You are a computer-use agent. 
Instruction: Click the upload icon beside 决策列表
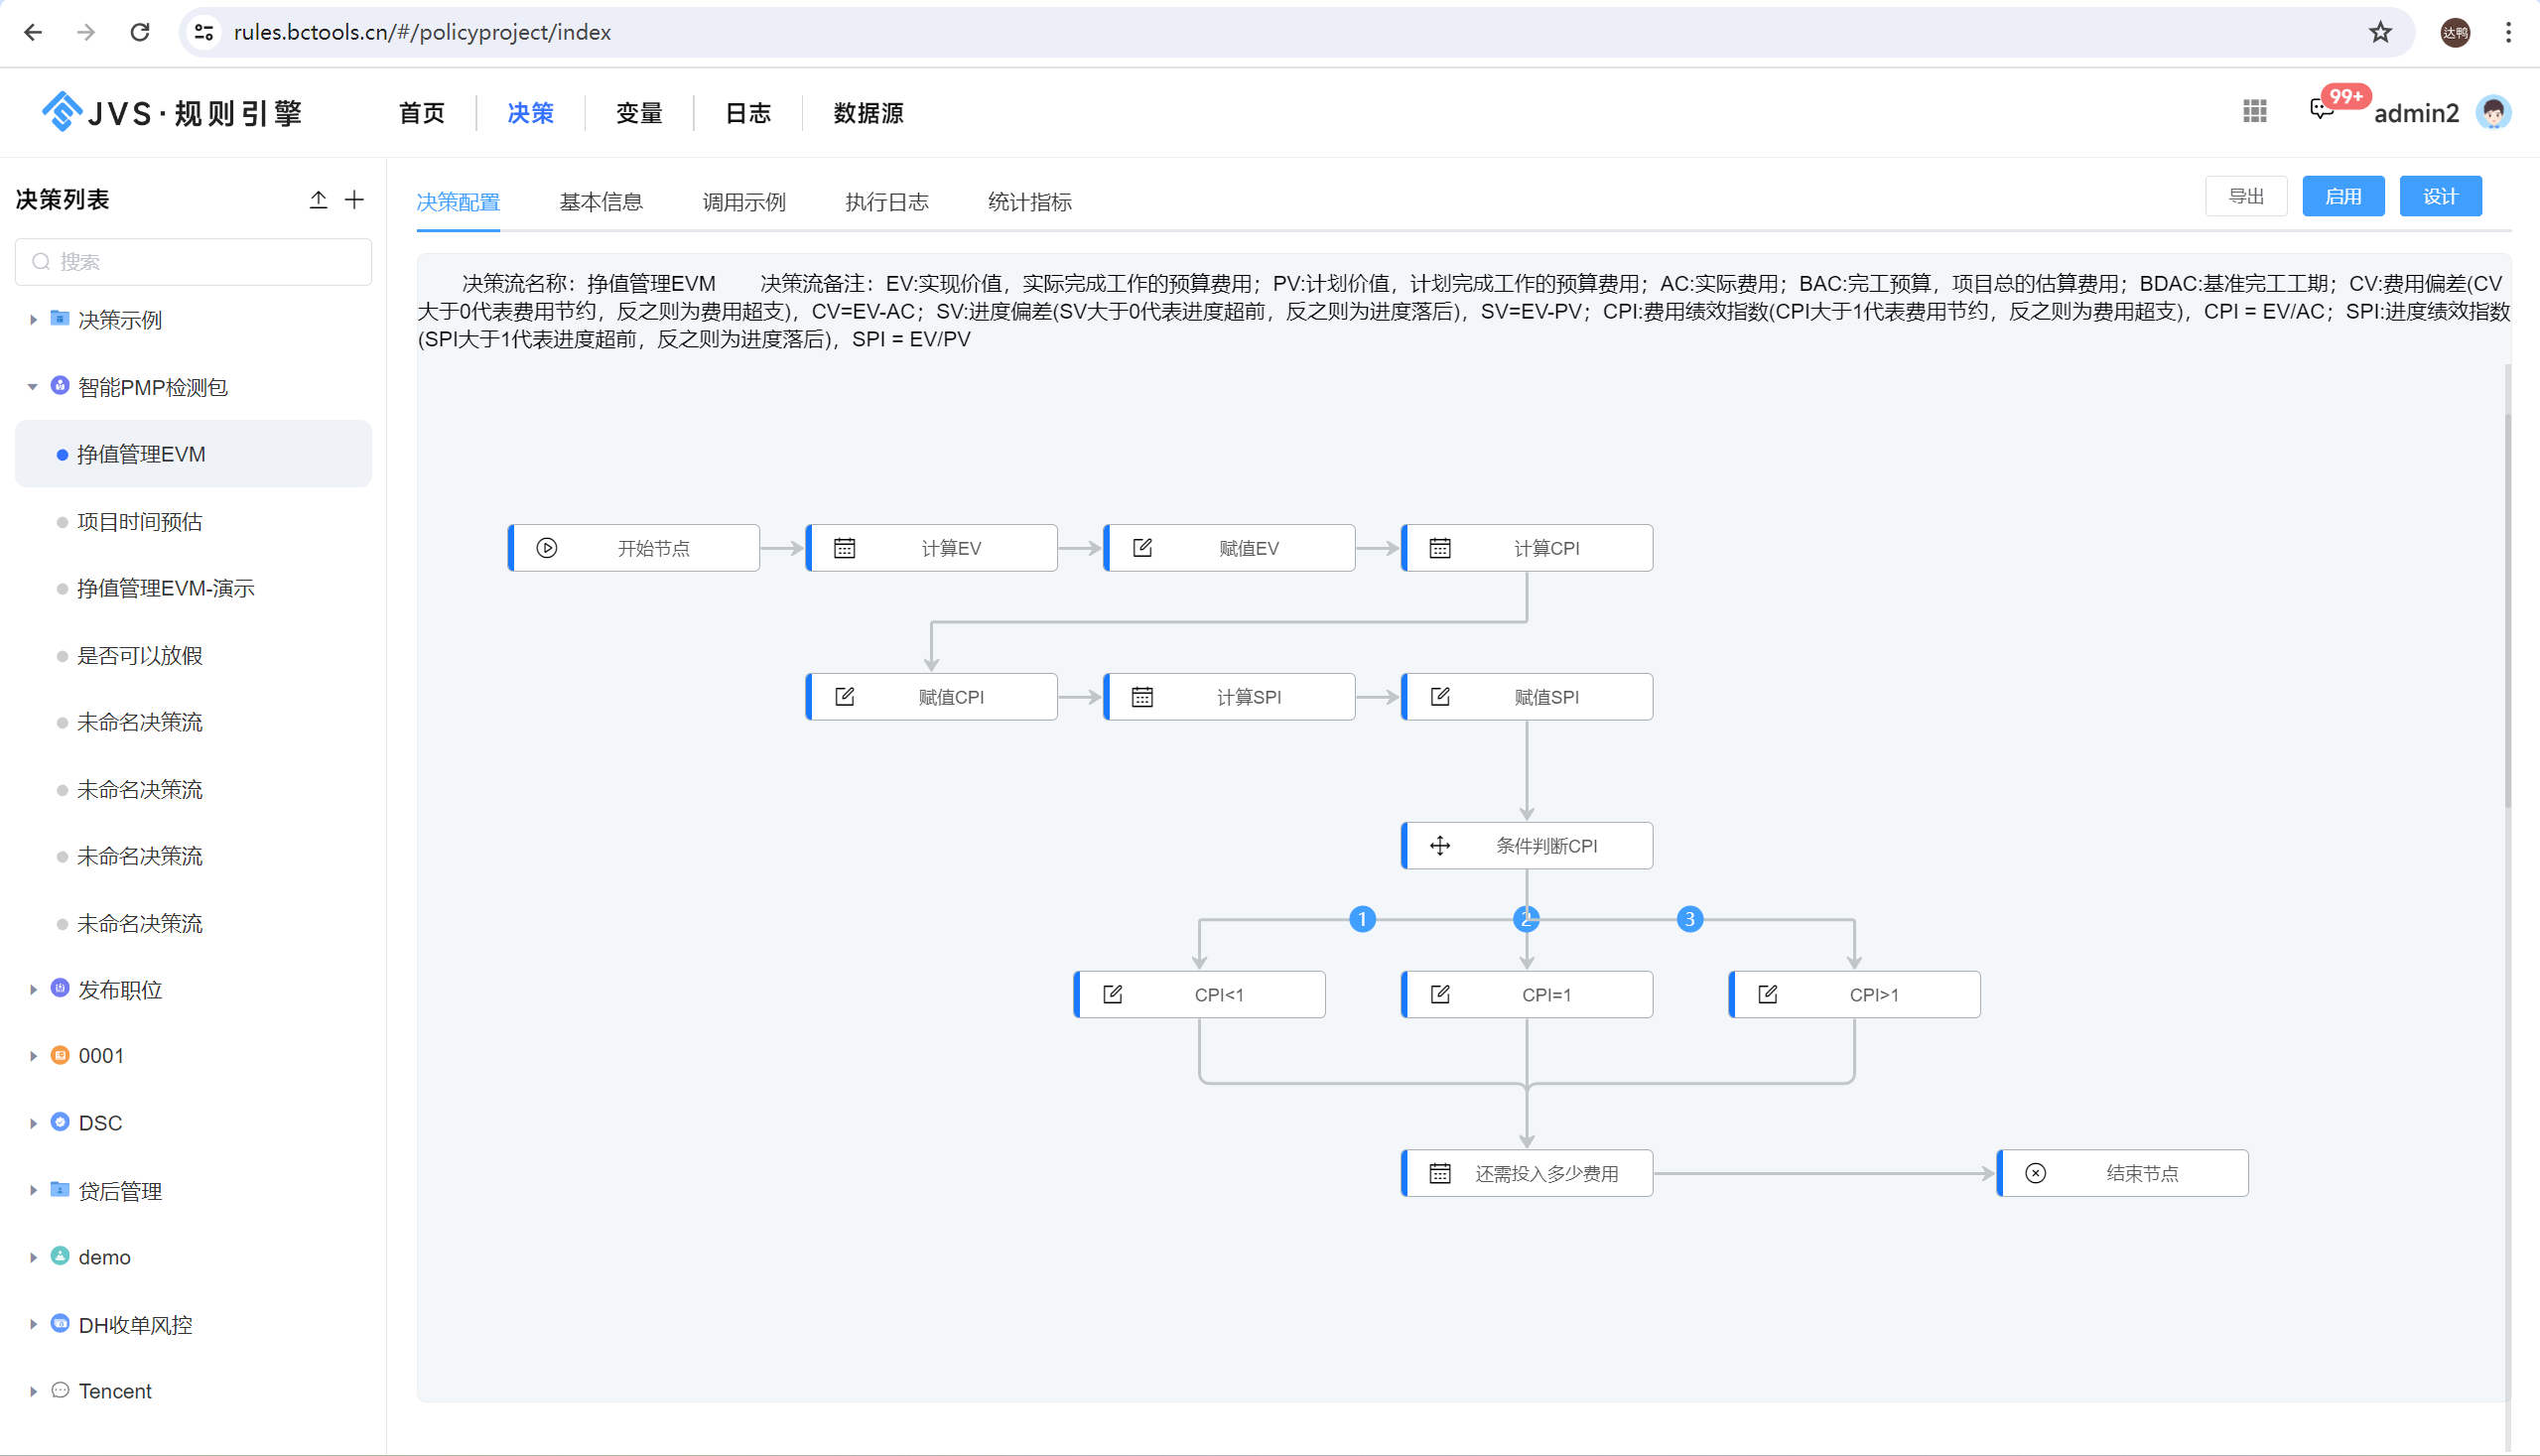[x=318, y=200]
